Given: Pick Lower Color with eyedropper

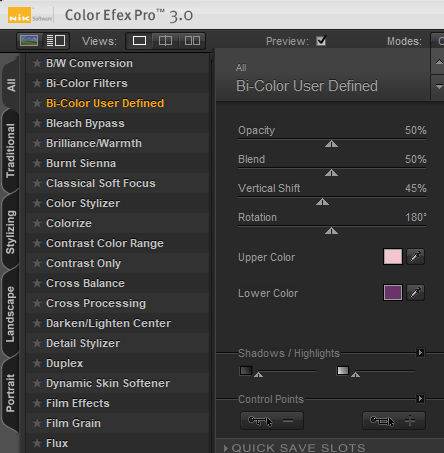Looking at the screenshot, I should pyautogui.click(x=415, y=293).
